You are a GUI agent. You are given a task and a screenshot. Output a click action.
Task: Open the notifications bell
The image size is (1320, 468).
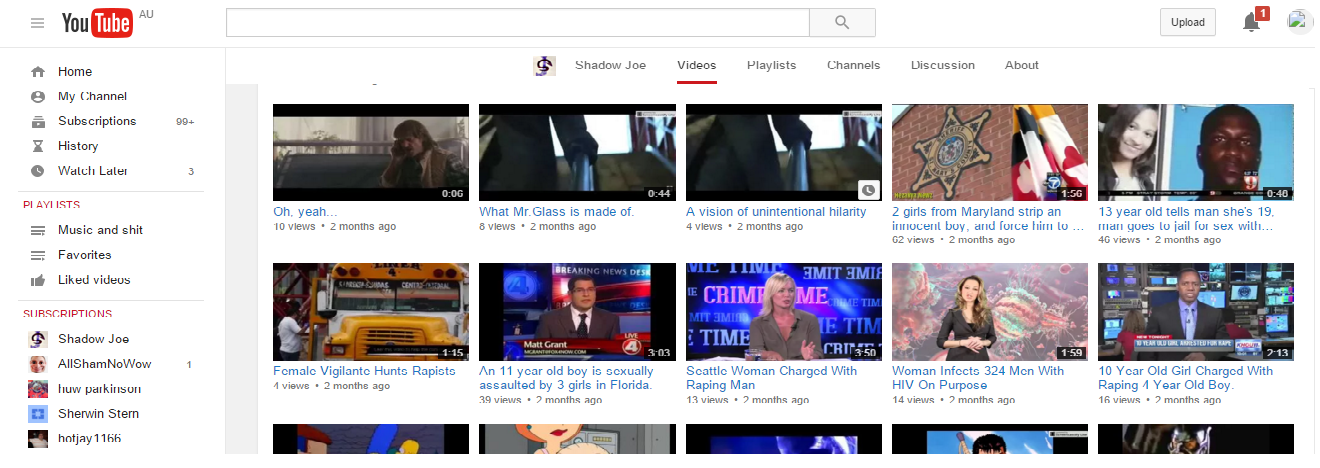click(x=1251, y=23)
